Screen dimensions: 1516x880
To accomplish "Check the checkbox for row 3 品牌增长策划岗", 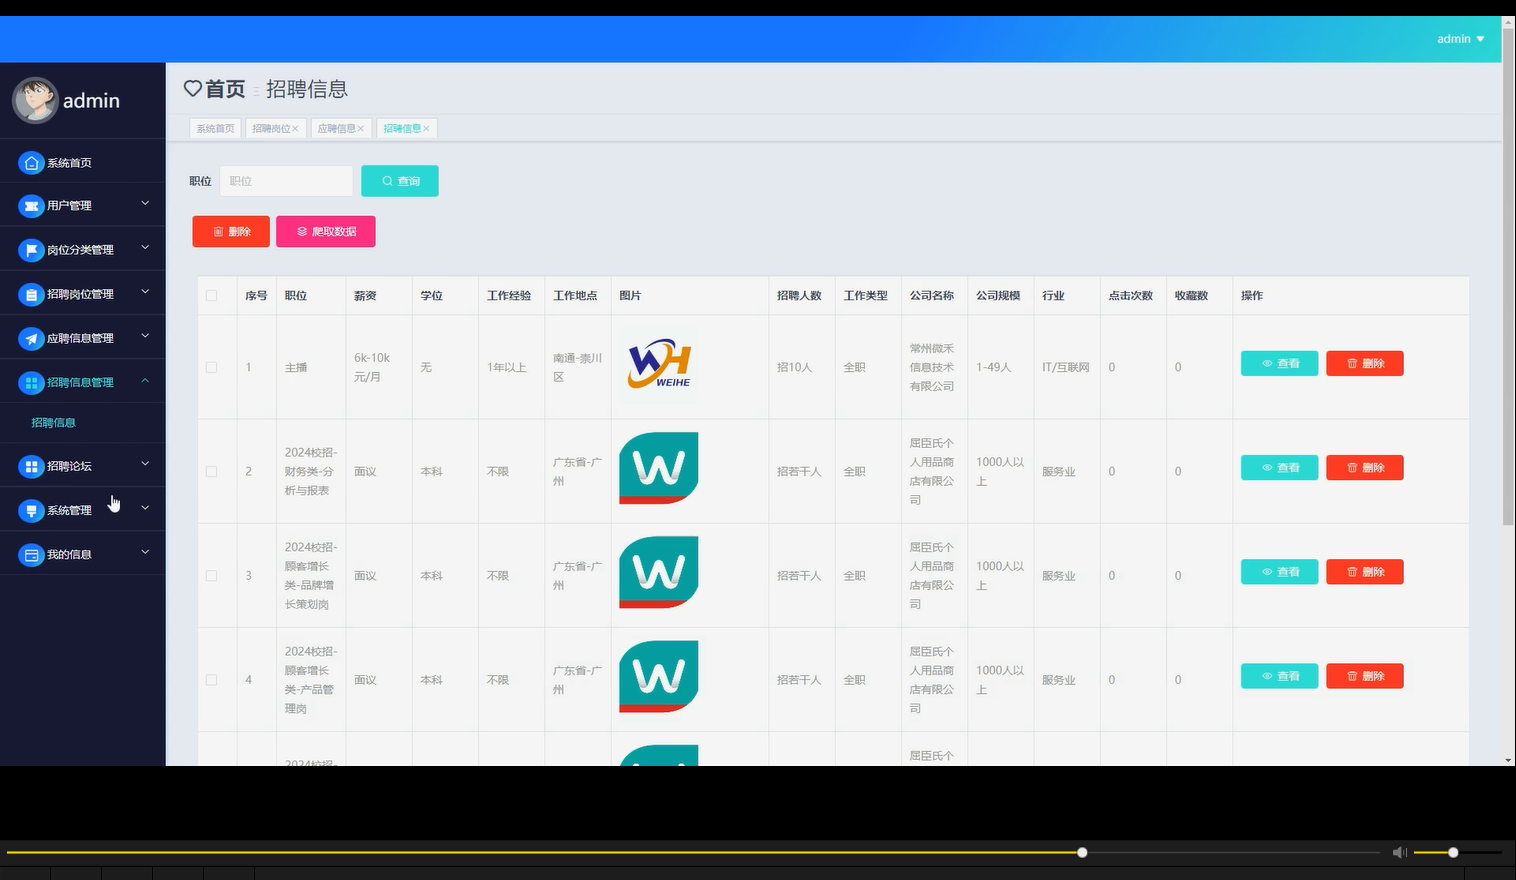I will pos(211,575).
